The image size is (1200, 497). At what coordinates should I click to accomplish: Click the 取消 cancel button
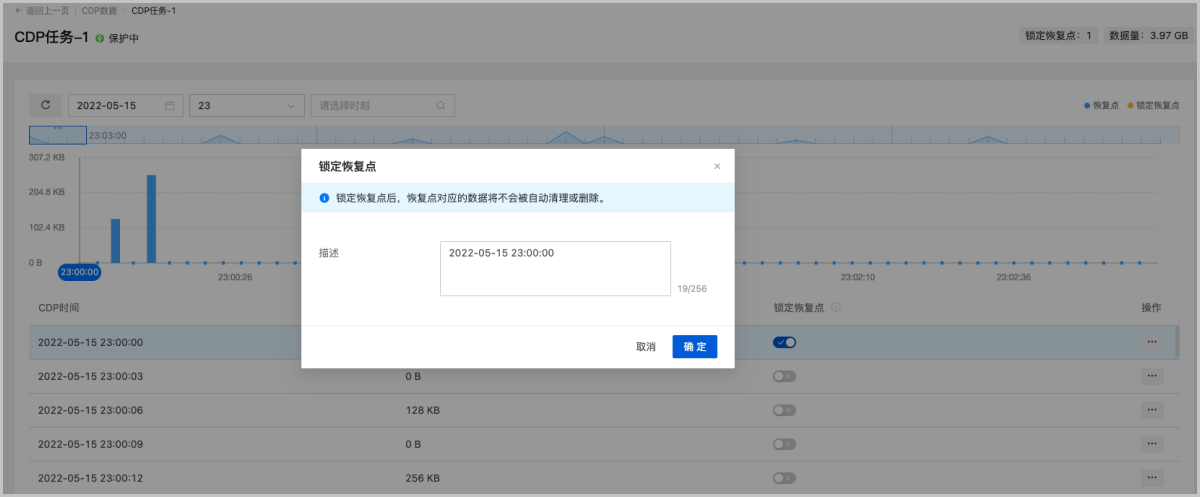(x=646, y=347)
